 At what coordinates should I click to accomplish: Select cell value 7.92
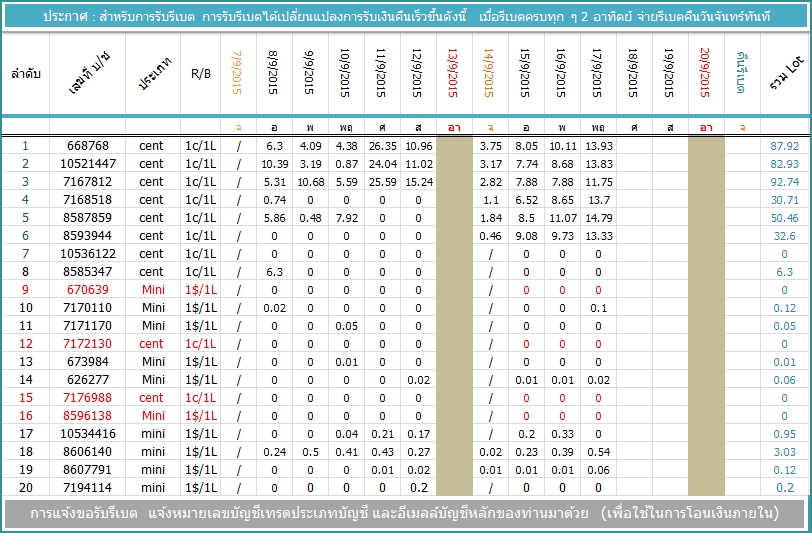click(346, 218)
